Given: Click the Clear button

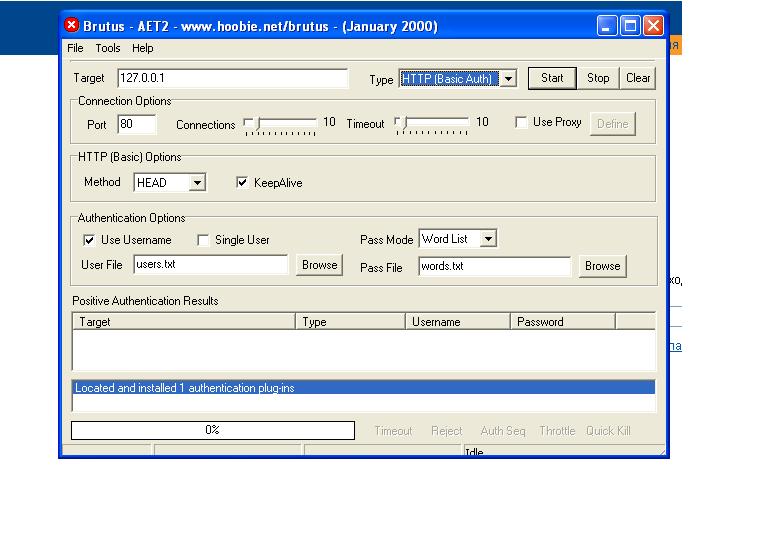Looking at the screenshot, I should 638,78.
